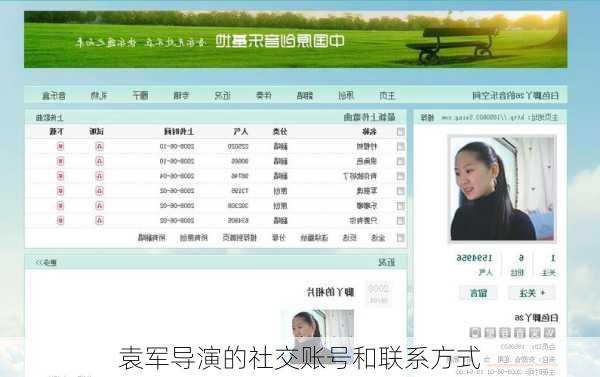
Task: Open the 音乐盒 navigation tab
Action: [x=54, y=95]
